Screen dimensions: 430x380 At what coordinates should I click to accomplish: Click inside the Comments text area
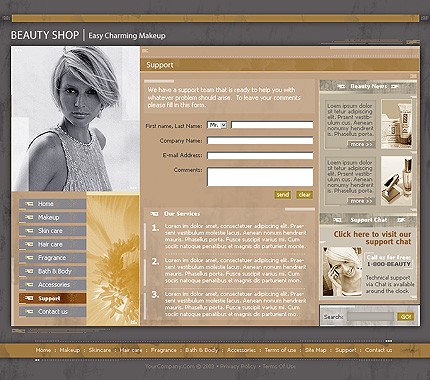click(260, 177)
